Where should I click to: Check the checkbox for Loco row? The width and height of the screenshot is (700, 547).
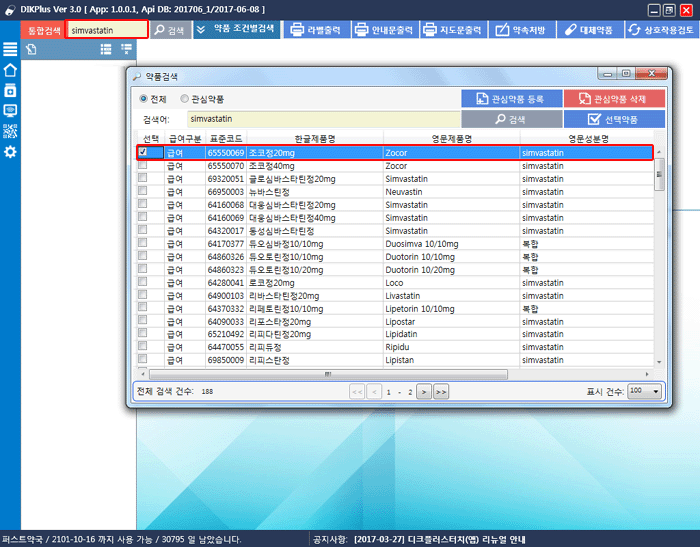143,281
